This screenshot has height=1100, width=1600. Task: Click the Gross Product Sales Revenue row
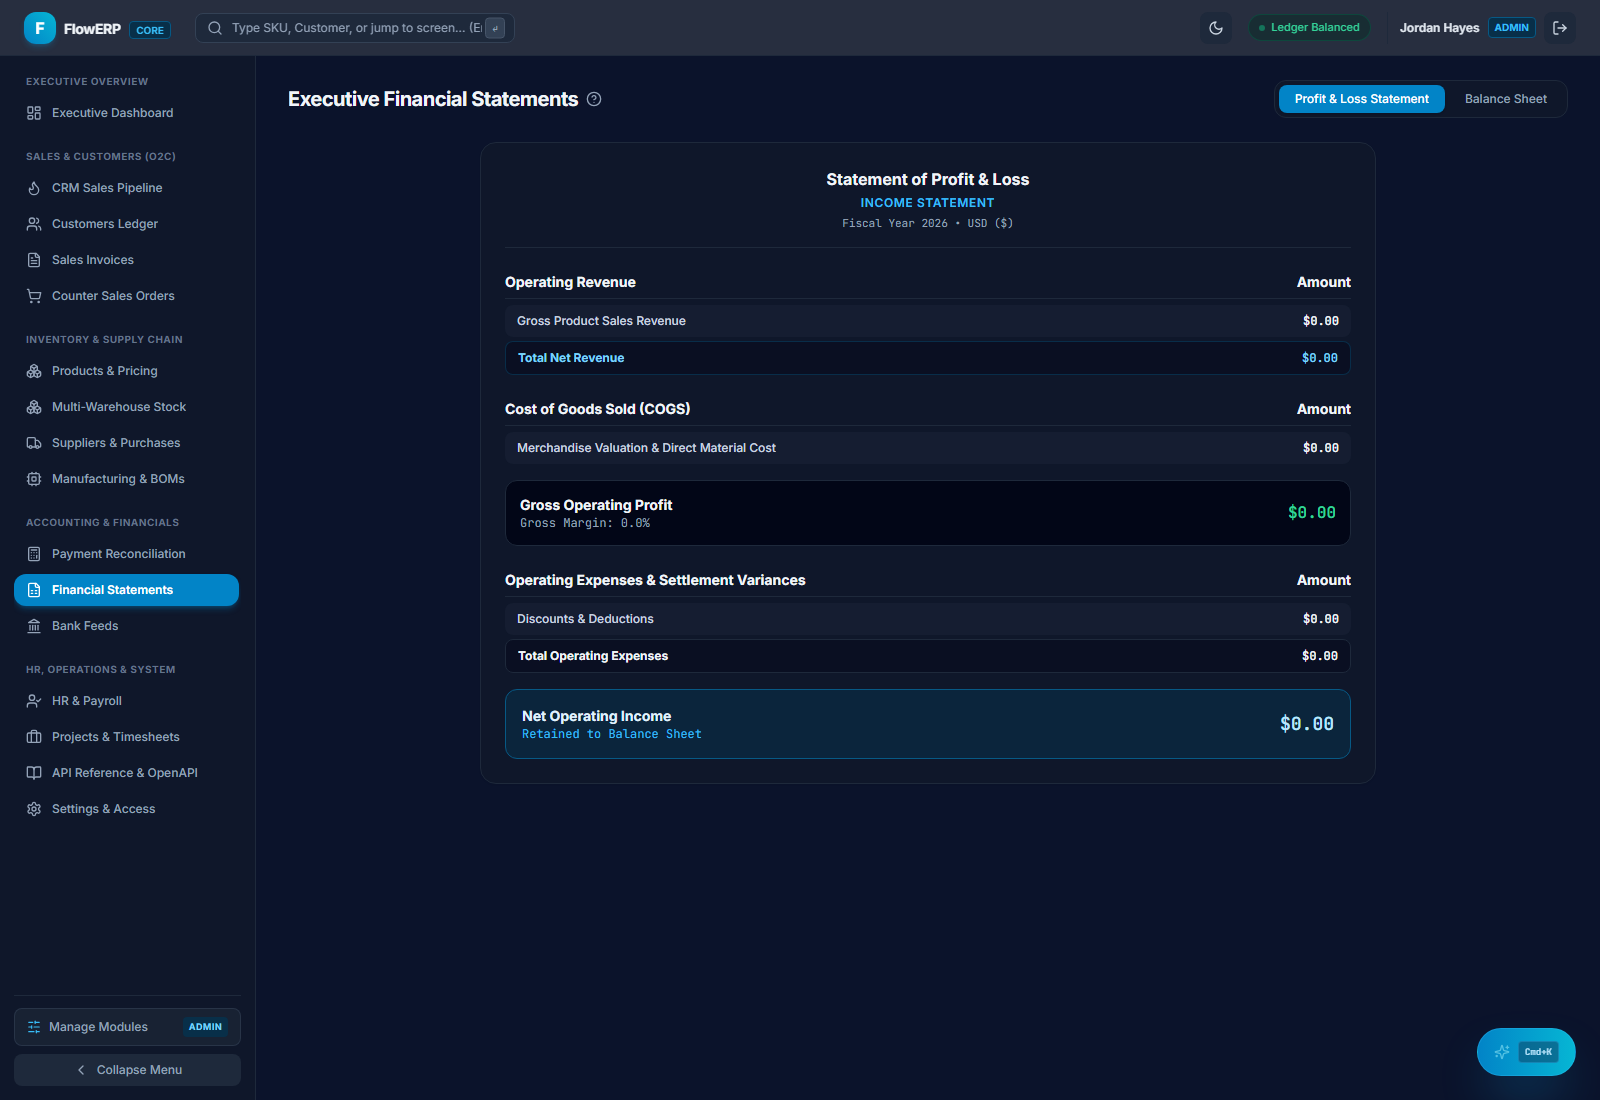[x=928, y=321]
